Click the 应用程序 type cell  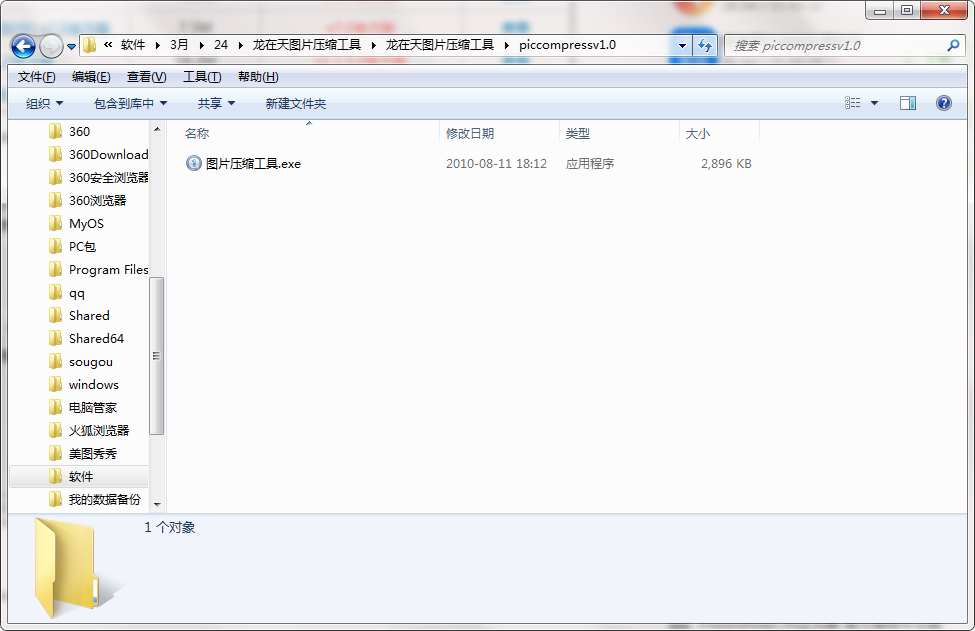click(x=589, y=164)
